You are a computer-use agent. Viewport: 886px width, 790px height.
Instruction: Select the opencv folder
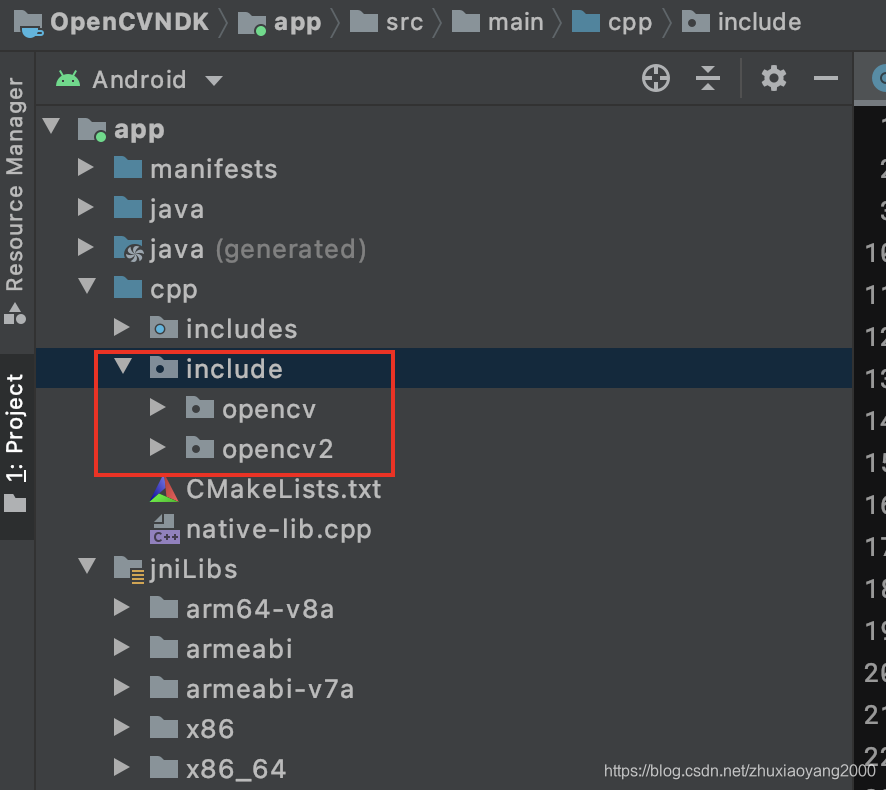coord(444,408)
